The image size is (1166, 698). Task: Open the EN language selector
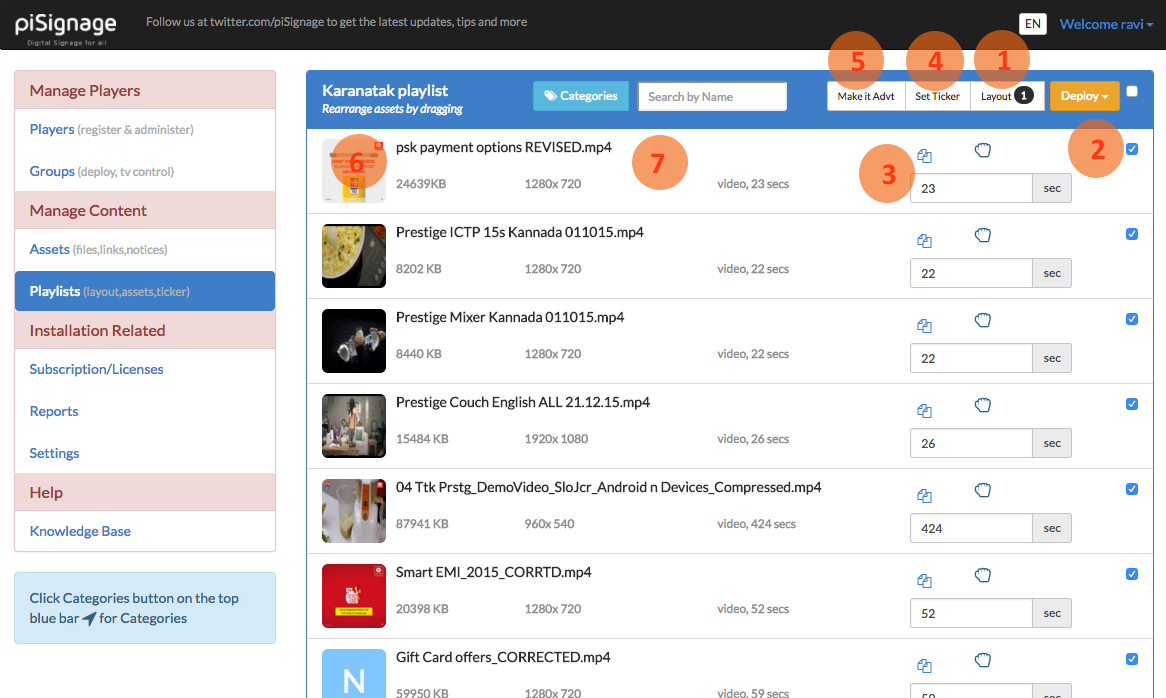click(x=1032, y=24)
